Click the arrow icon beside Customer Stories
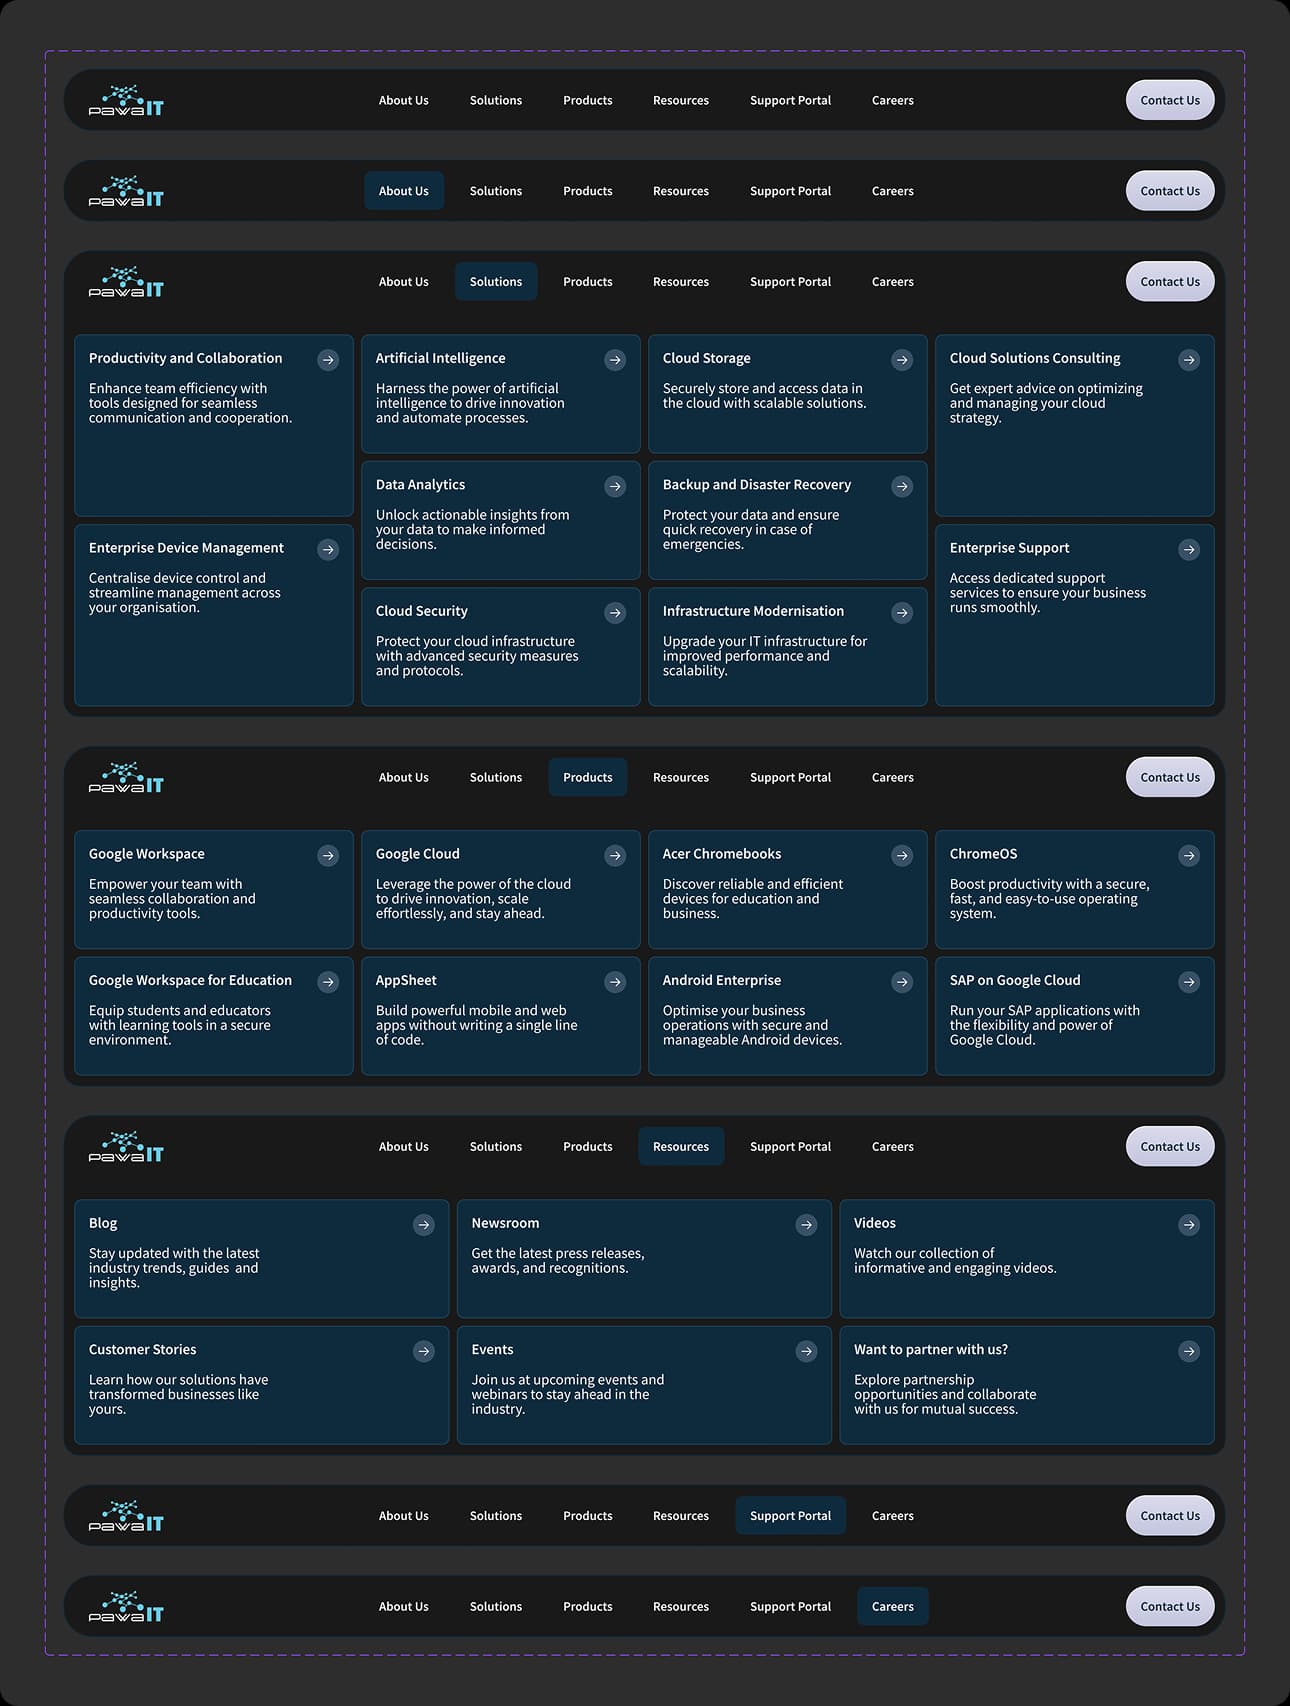This screenshot has height=1706, width=1290. pos(424,1351)
